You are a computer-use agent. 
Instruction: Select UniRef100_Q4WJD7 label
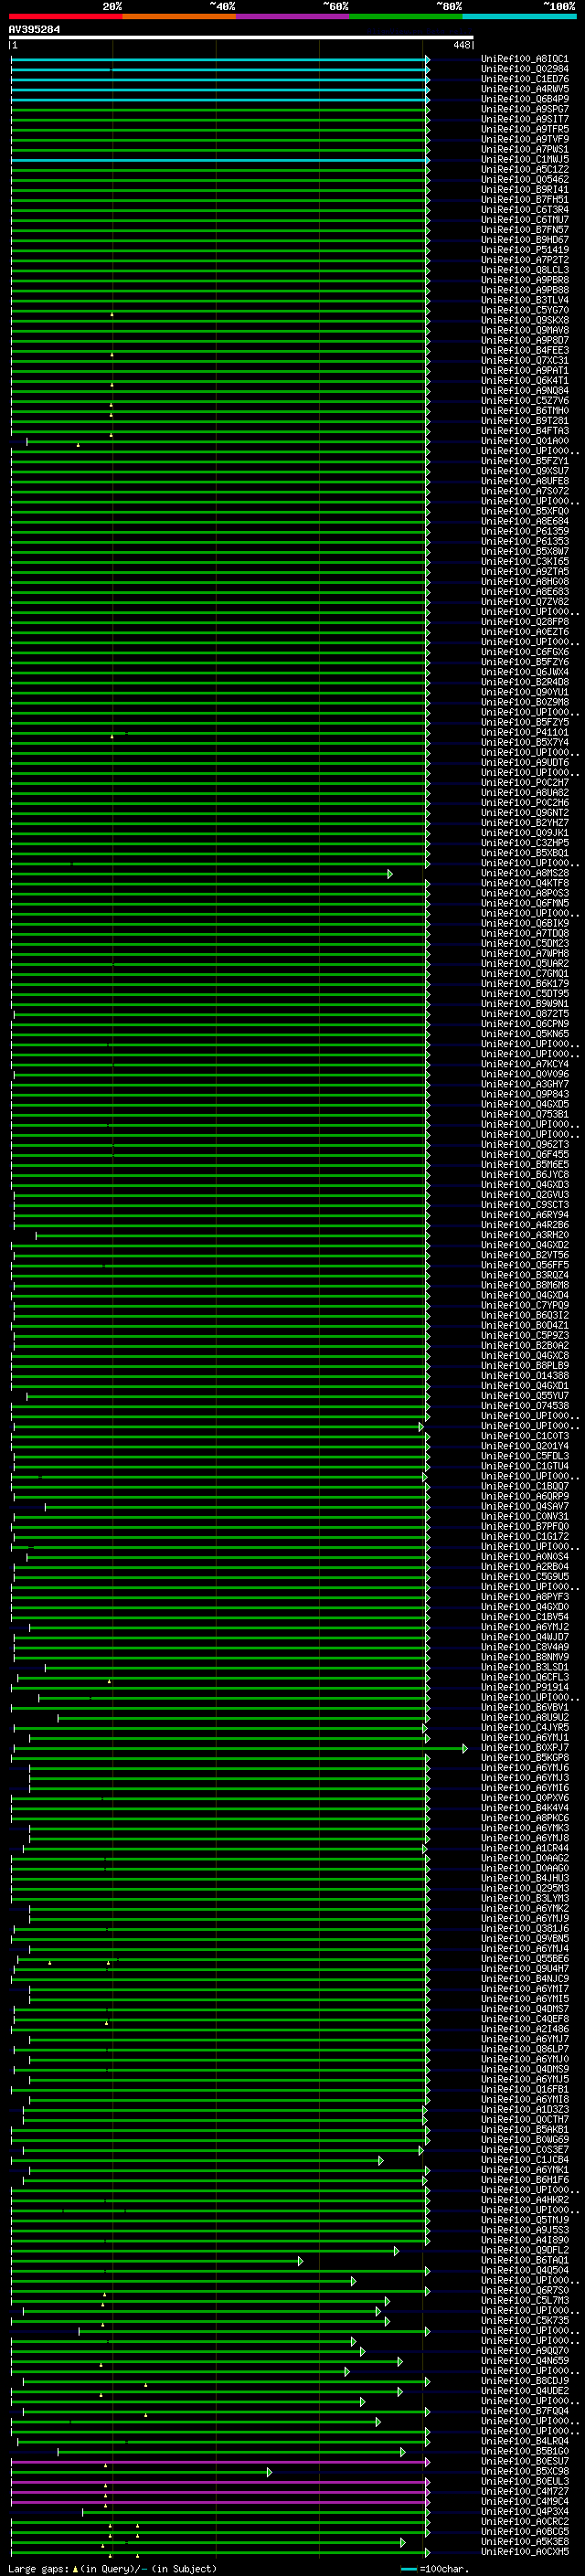click(524, 1637)
